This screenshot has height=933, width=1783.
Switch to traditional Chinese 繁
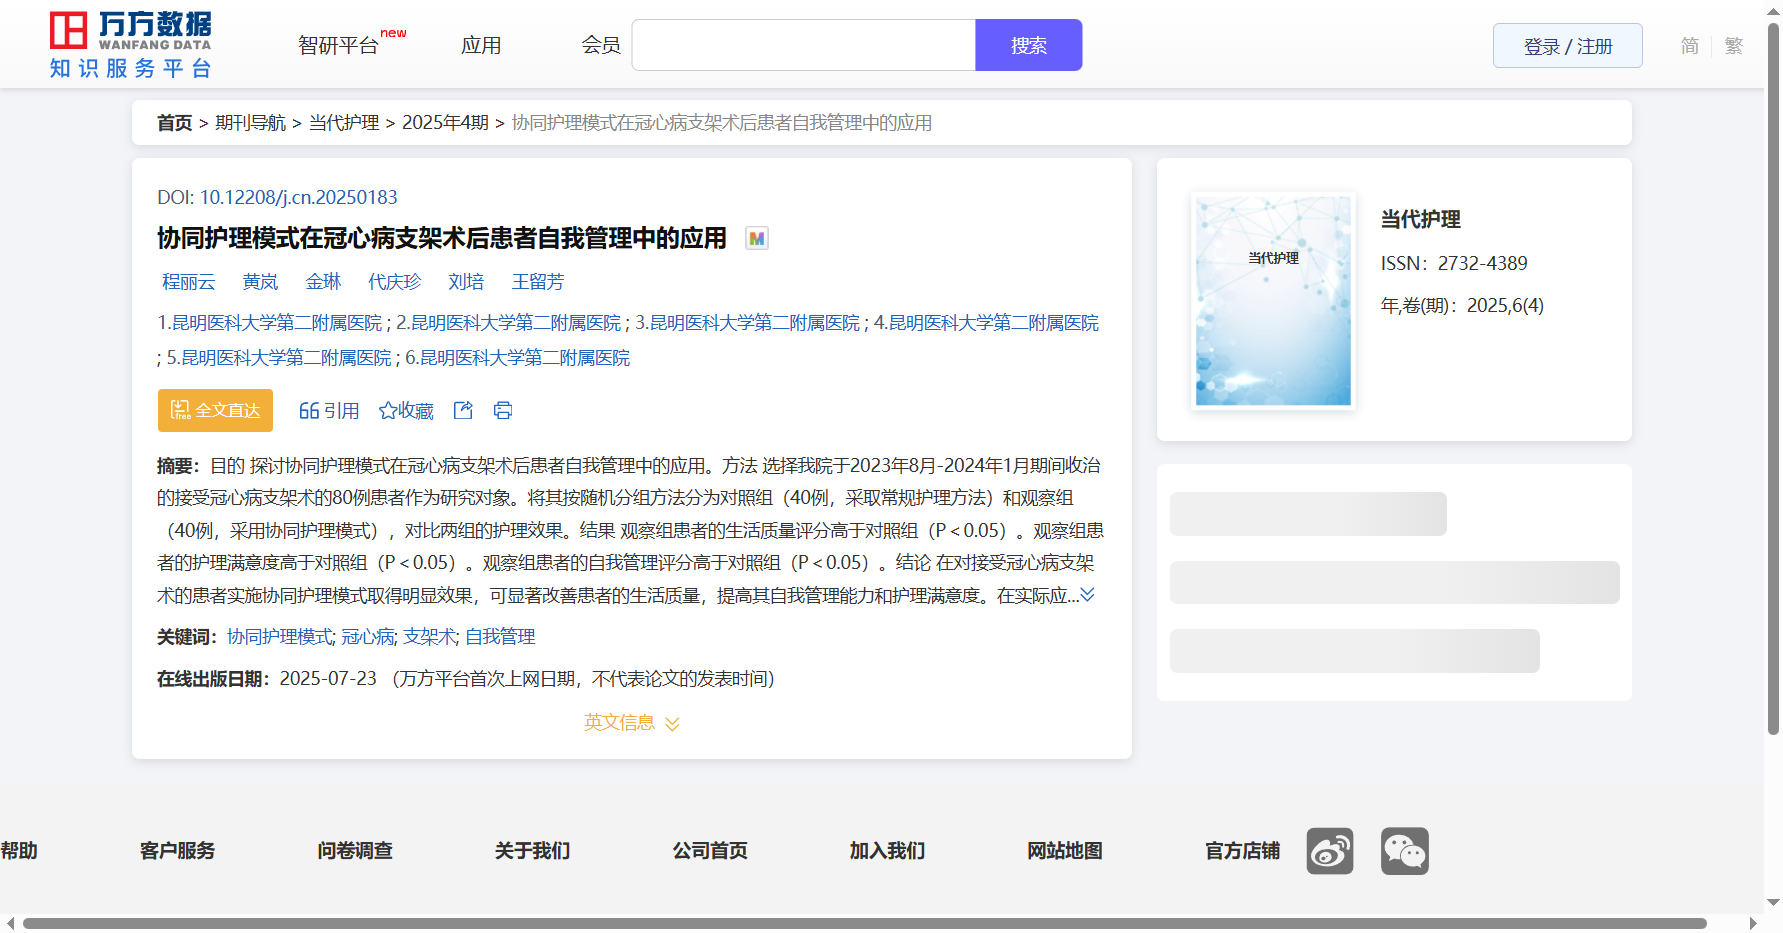coord(1733,46)
